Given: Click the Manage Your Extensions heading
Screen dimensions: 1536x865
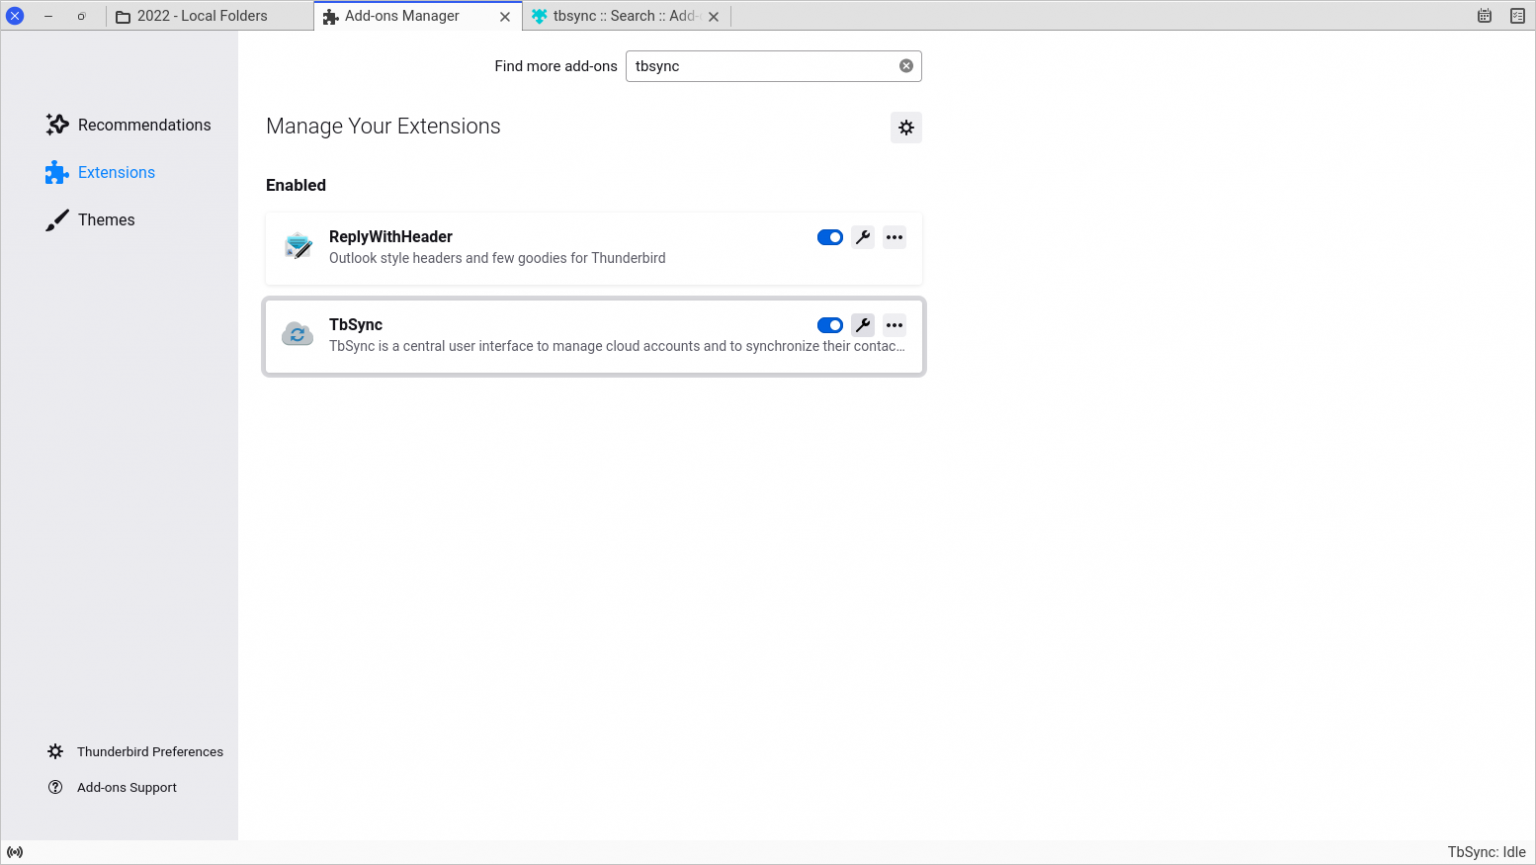Looking at the screenshot, I should 383,126.
